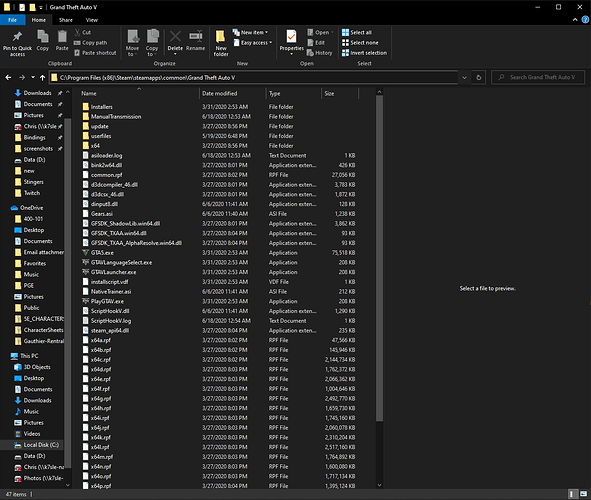Viewport: 591px width, 500px height.
Task: Switch to the Share ribbon tab
Action: tap(66, 20)
